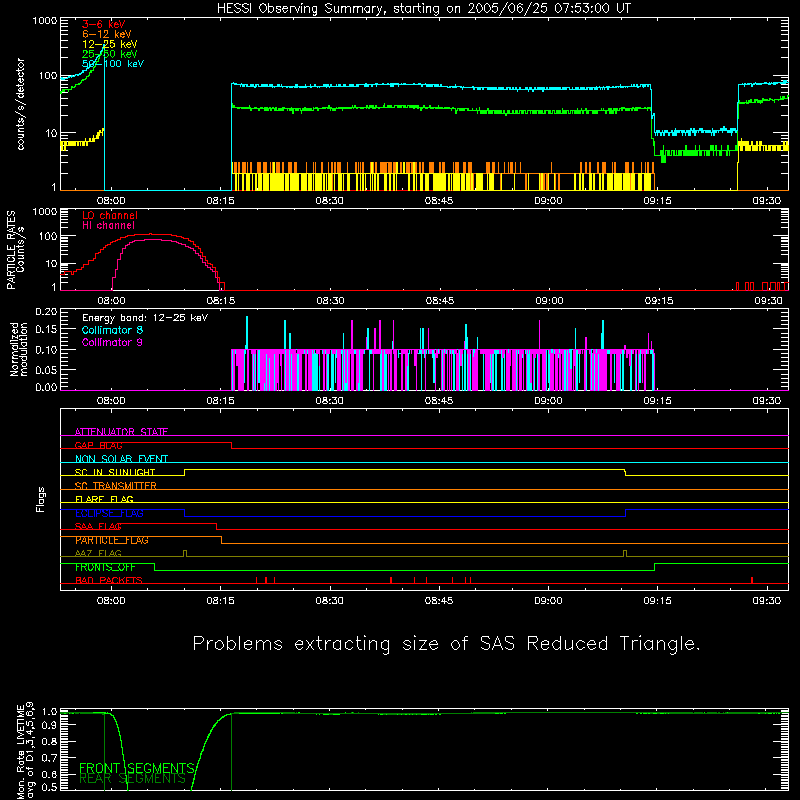Click the HESSI Observing Summary title text

pyautogui.click(x=424, y=9)
